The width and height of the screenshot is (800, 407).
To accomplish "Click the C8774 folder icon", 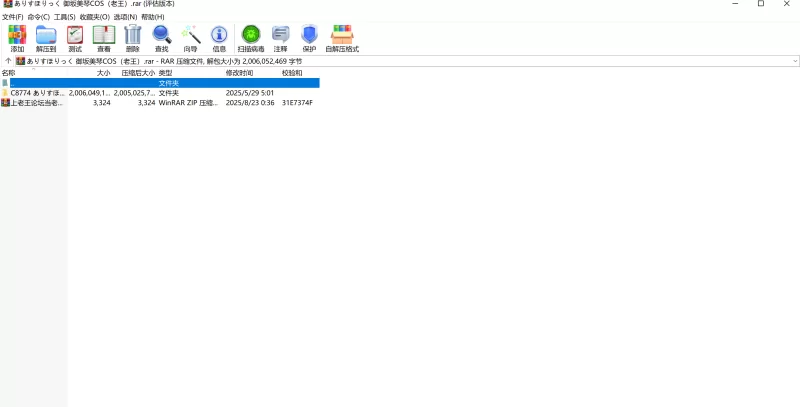I will pyautogui.click(x=5, y=93).
